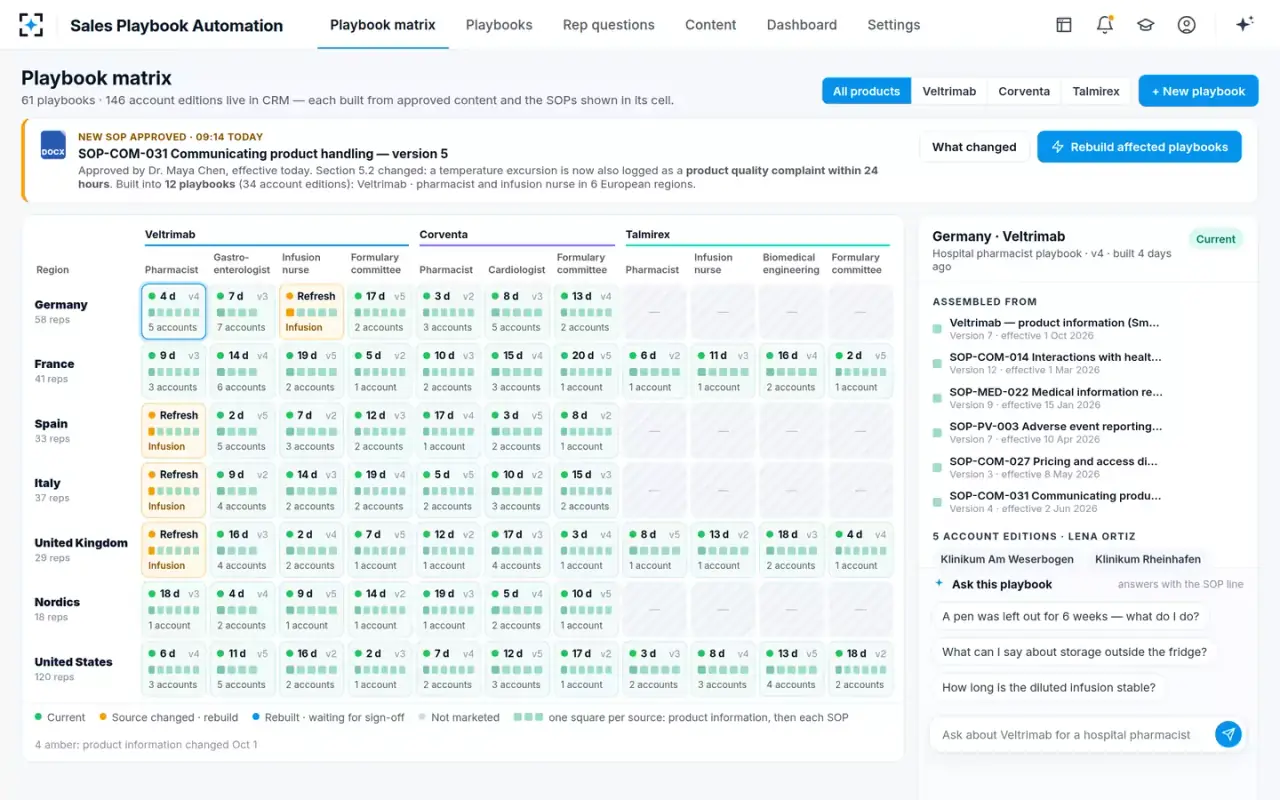Select Klinikum Rheinhafen account chip

coord(1148,559)
